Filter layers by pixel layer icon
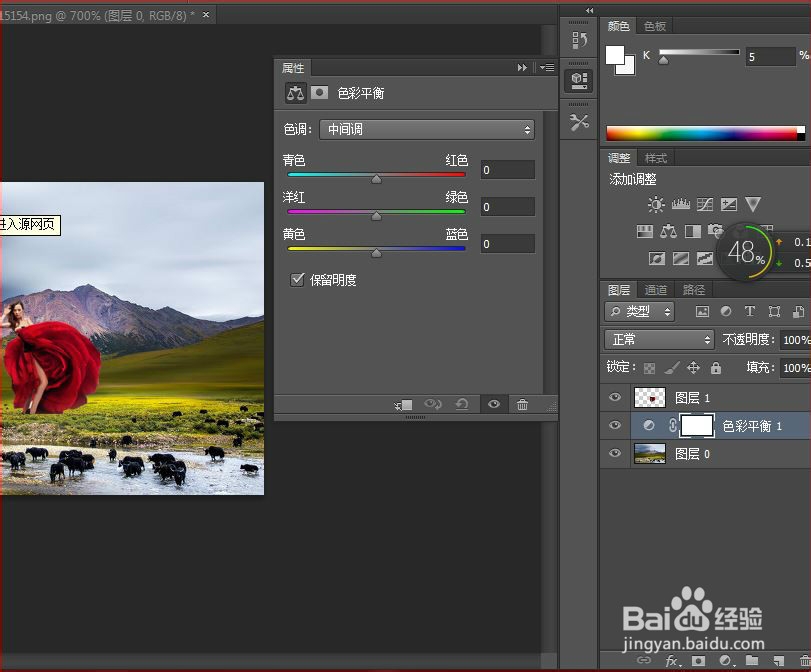The width and height of the screenshot is (811, 672). 702,311
